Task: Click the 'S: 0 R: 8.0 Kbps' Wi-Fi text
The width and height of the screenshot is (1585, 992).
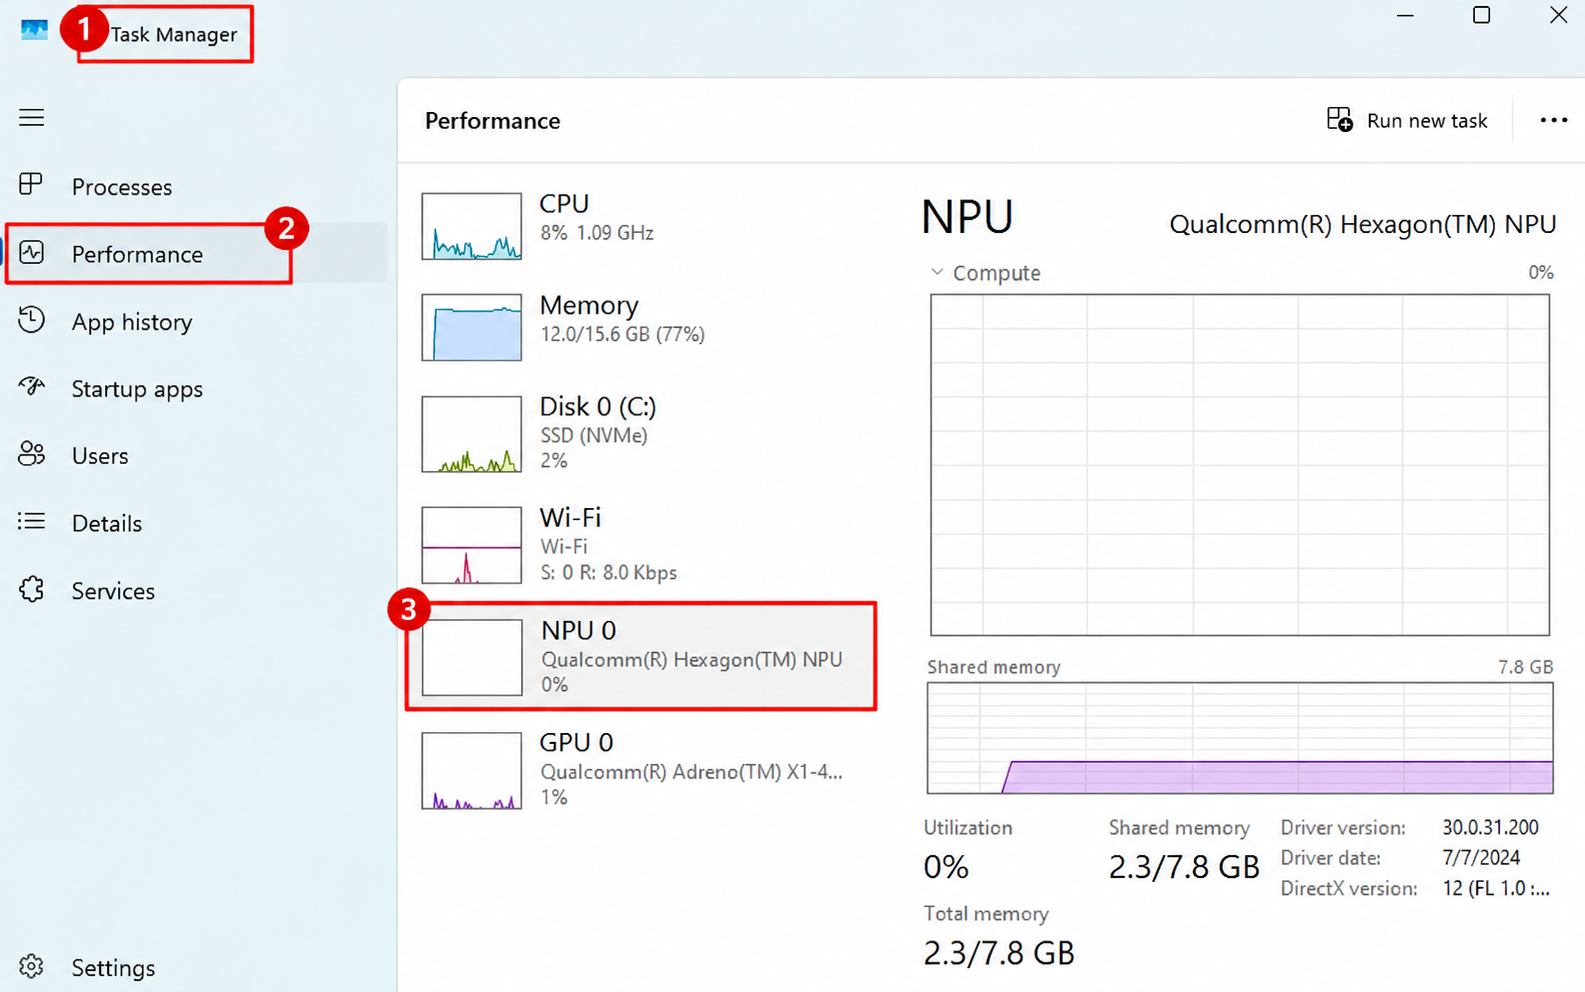Action: pos(609,573)
